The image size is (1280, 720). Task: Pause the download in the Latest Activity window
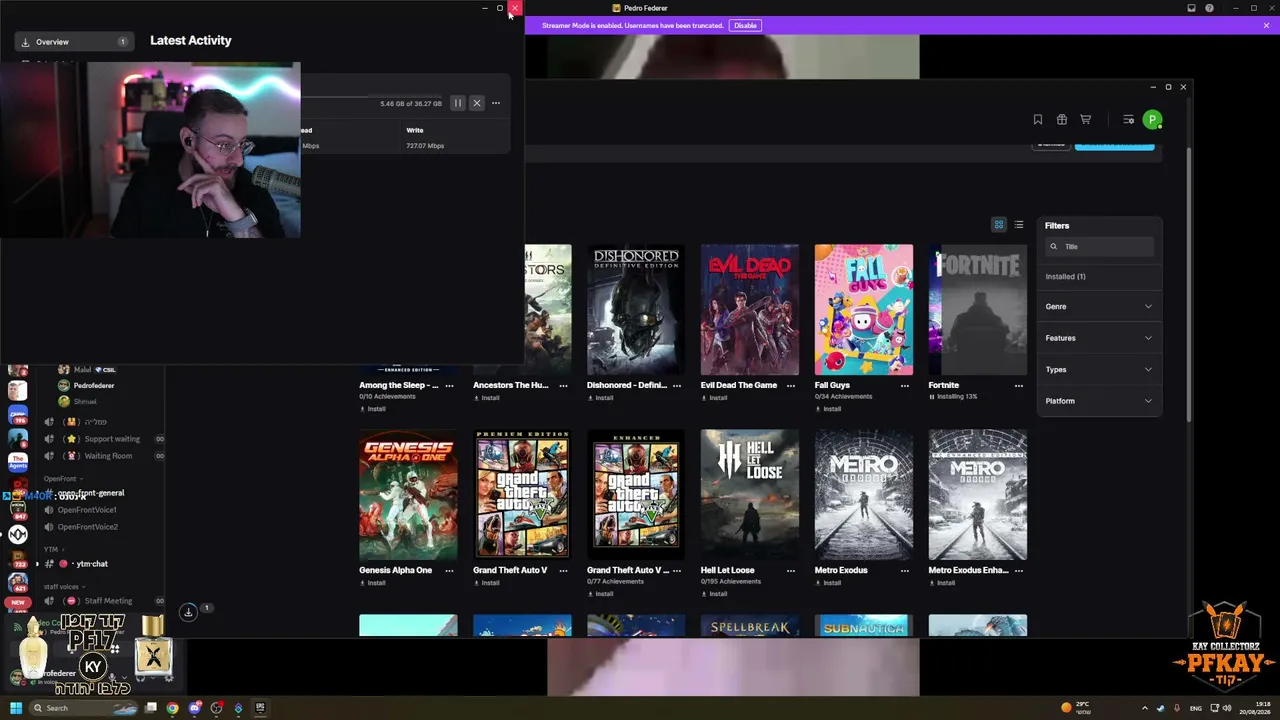(458, 103)
